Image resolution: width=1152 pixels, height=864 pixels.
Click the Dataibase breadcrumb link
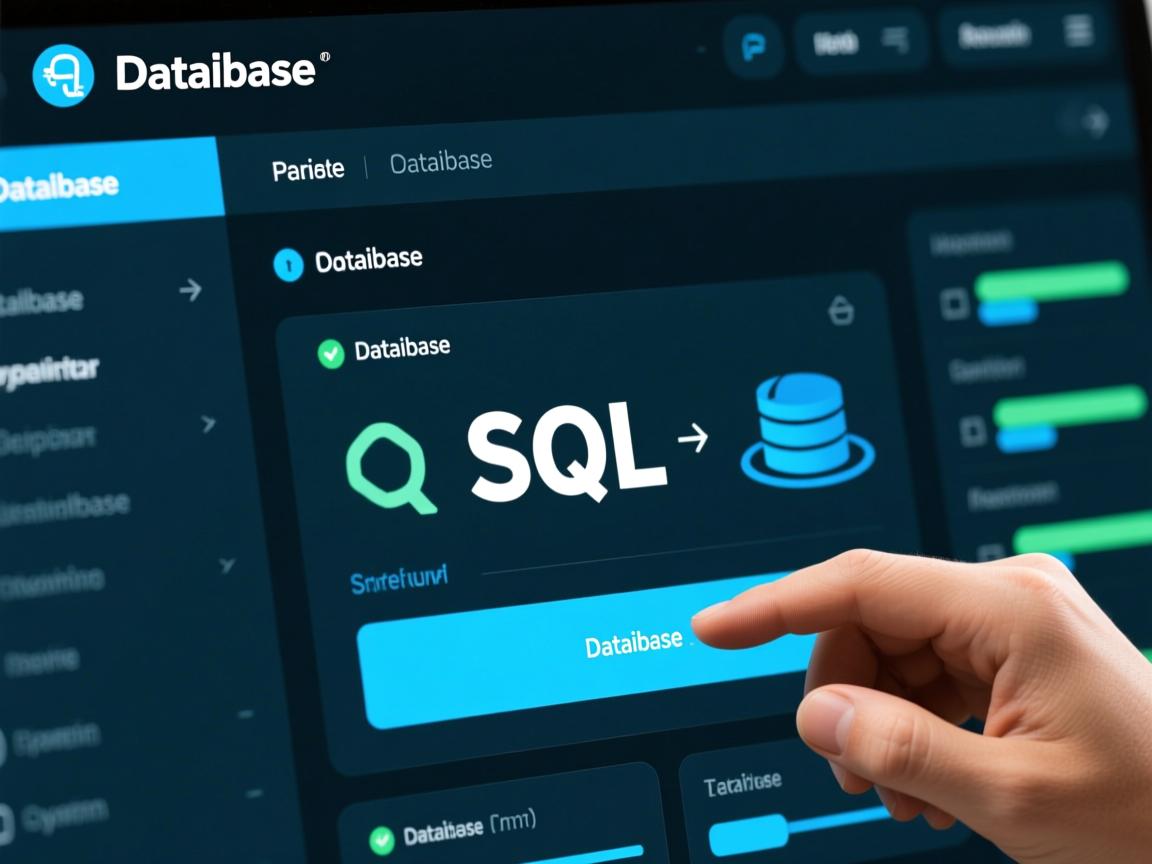[x=440, y=162]
